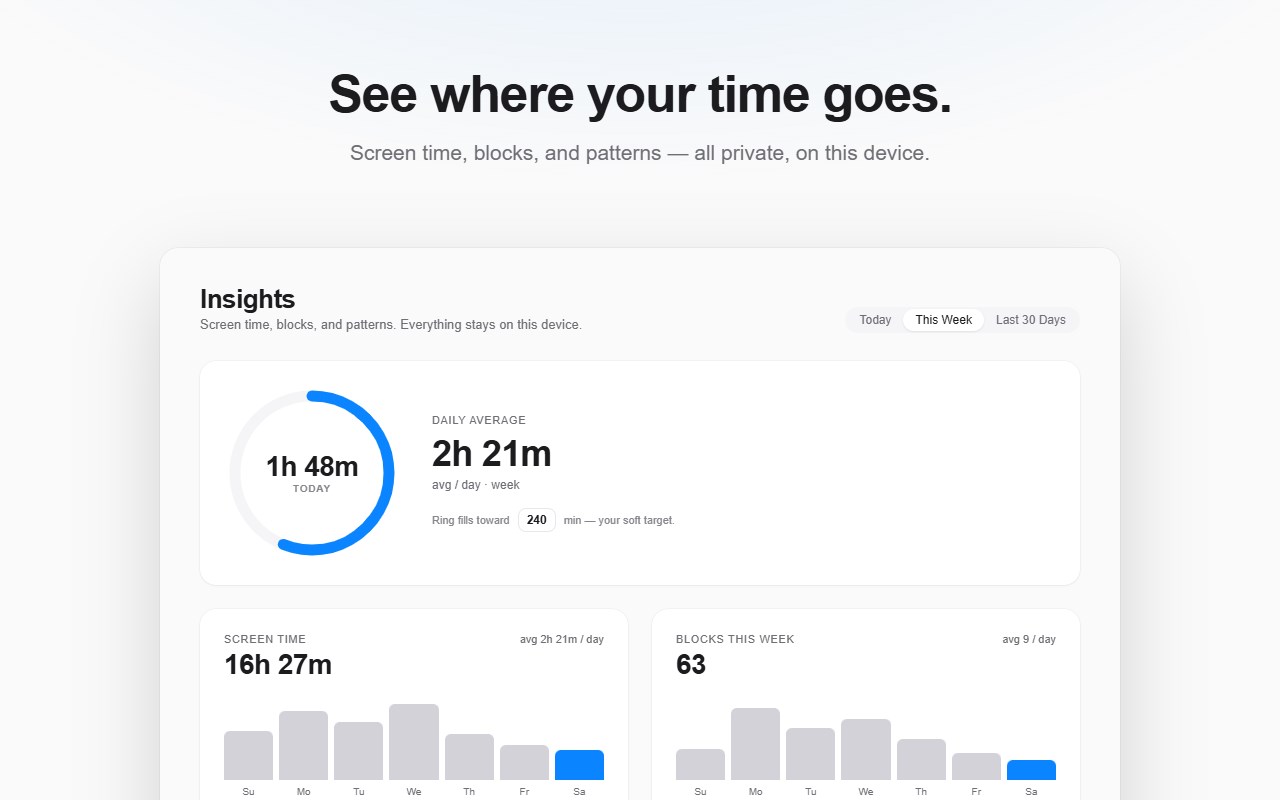Select the blue Saturday screen time bar

[x=580, y=765]
